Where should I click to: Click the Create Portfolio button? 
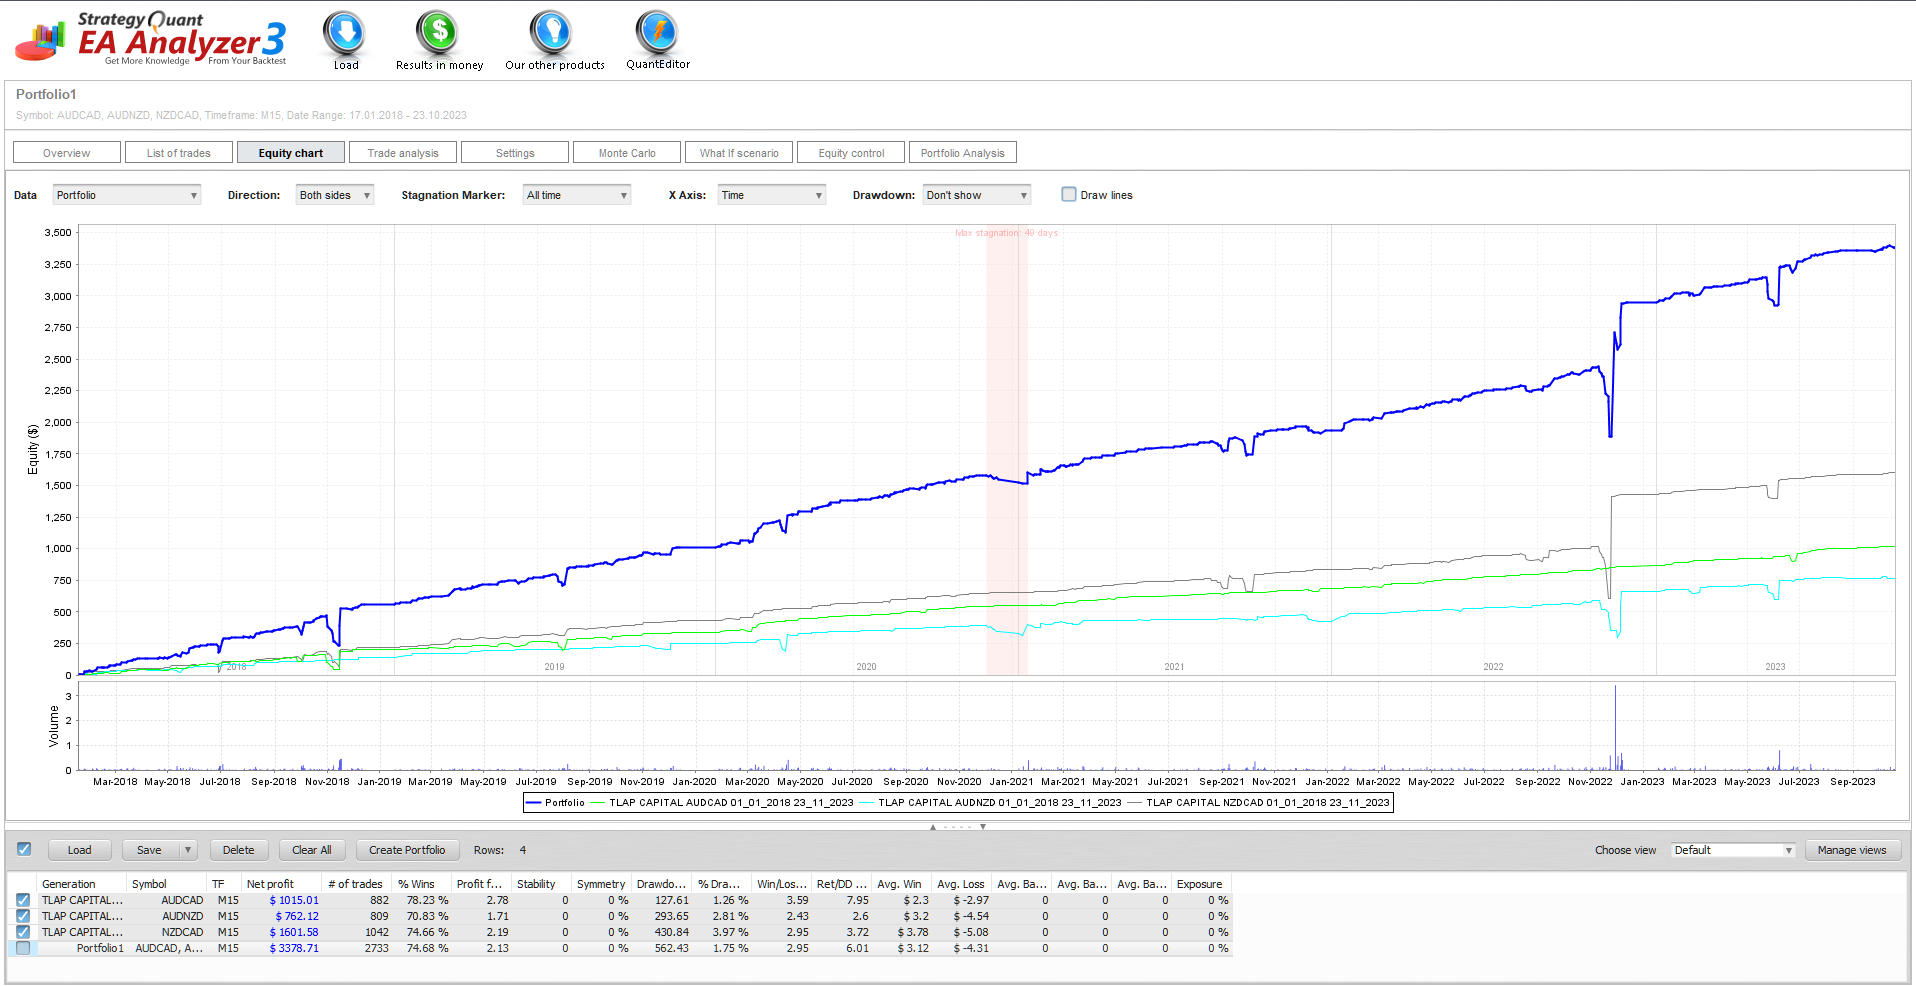[407, 850]
